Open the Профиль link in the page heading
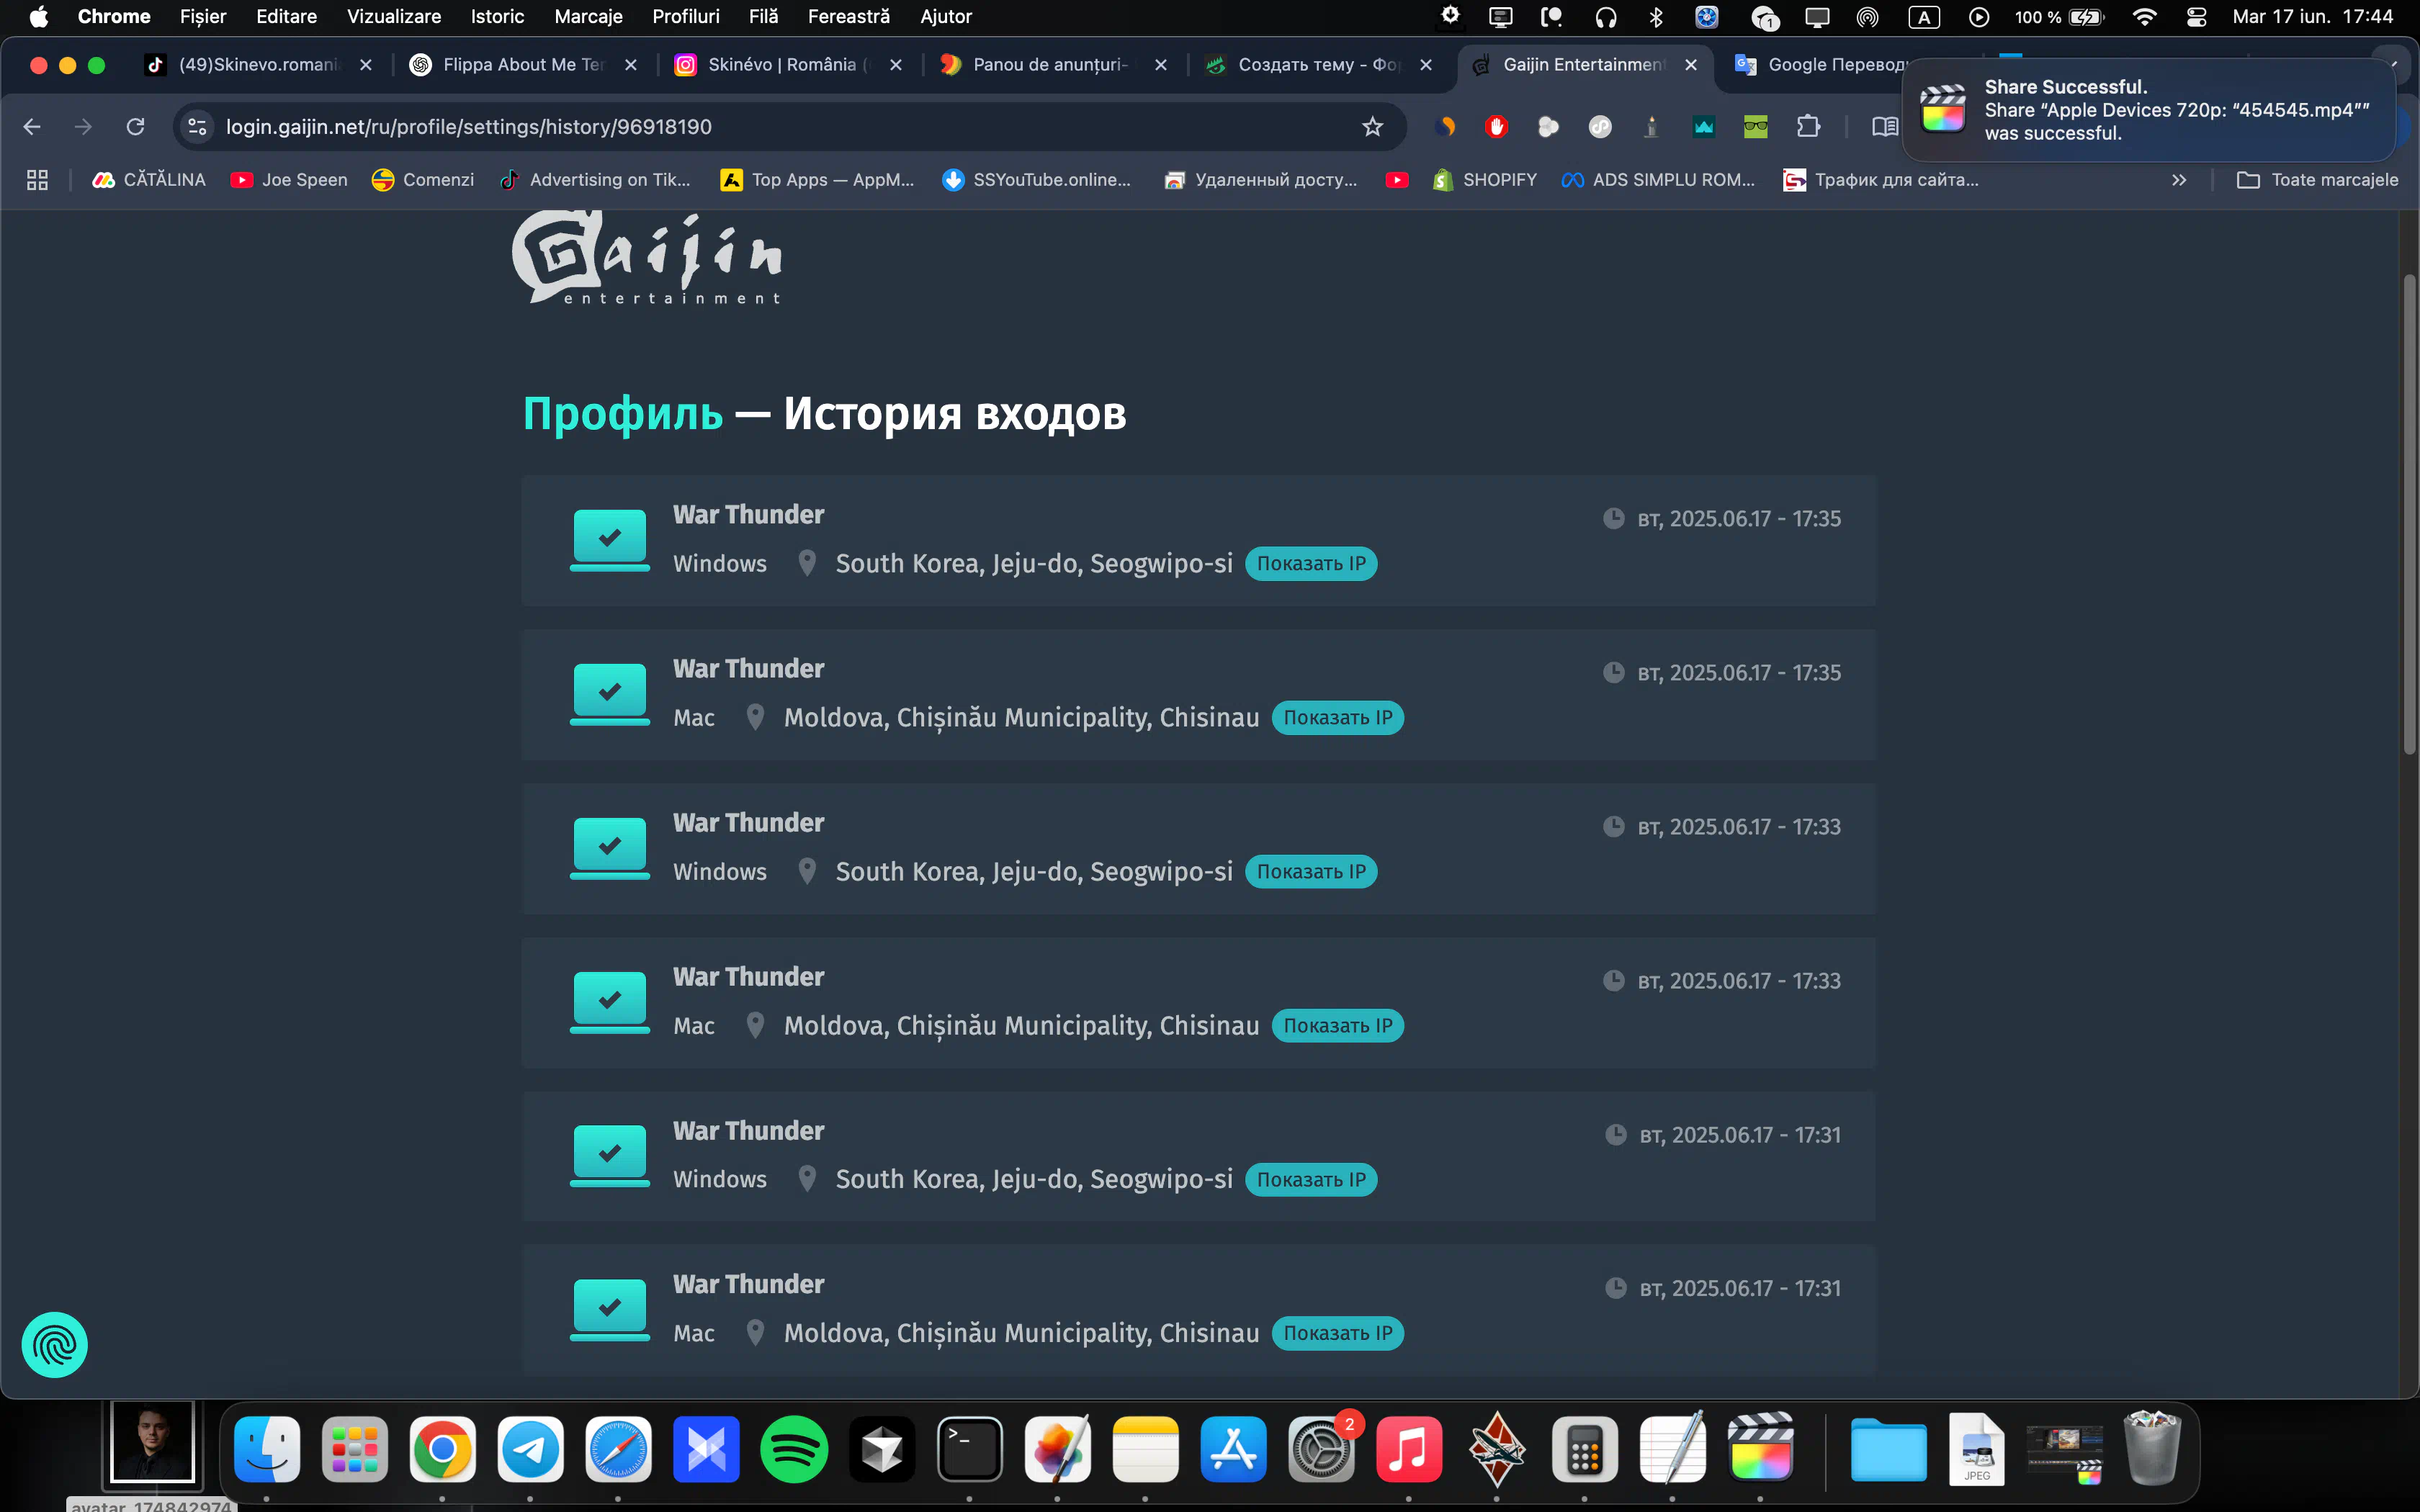 pos(622,414)
